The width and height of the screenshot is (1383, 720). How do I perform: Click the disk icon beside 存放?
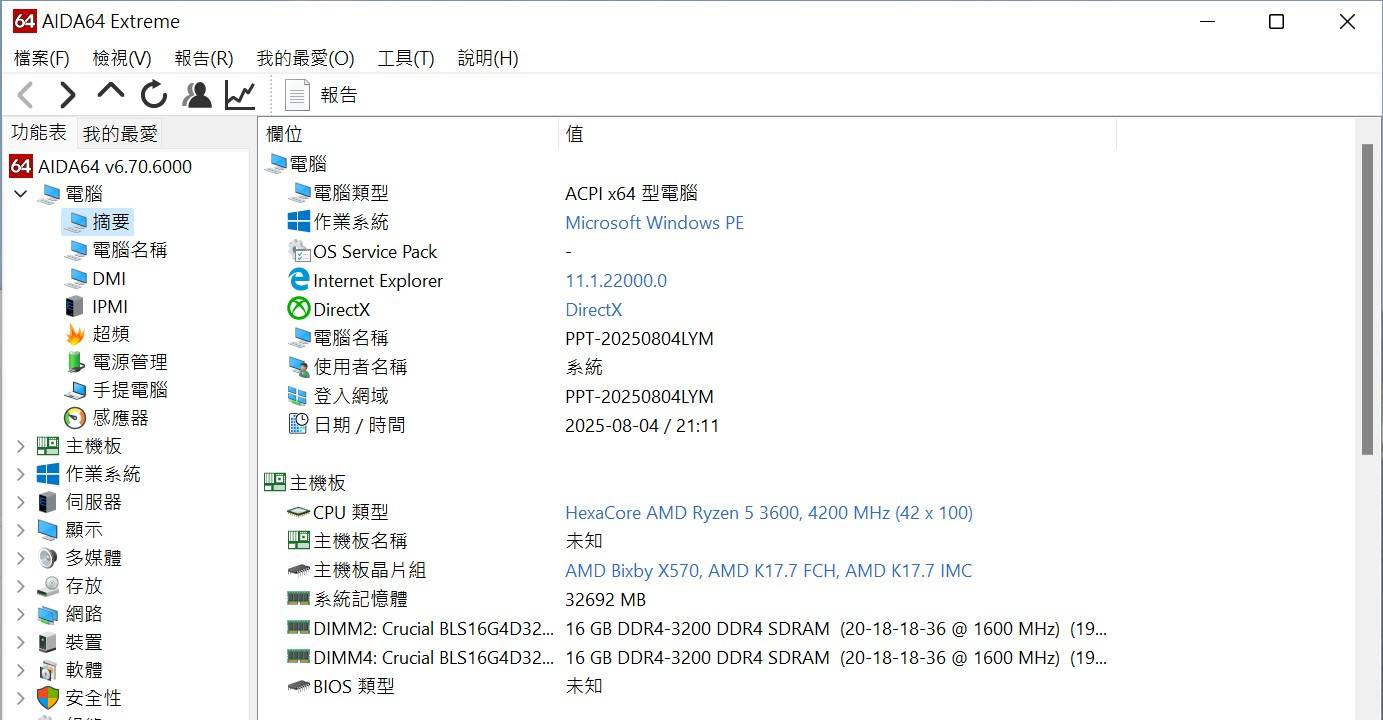click(48, 586)
